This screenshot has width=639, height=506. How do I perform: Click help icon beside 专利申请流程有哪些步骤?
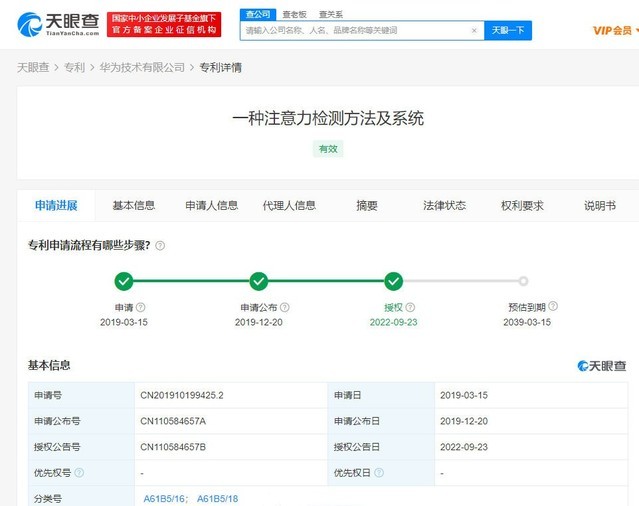(160, 246)
